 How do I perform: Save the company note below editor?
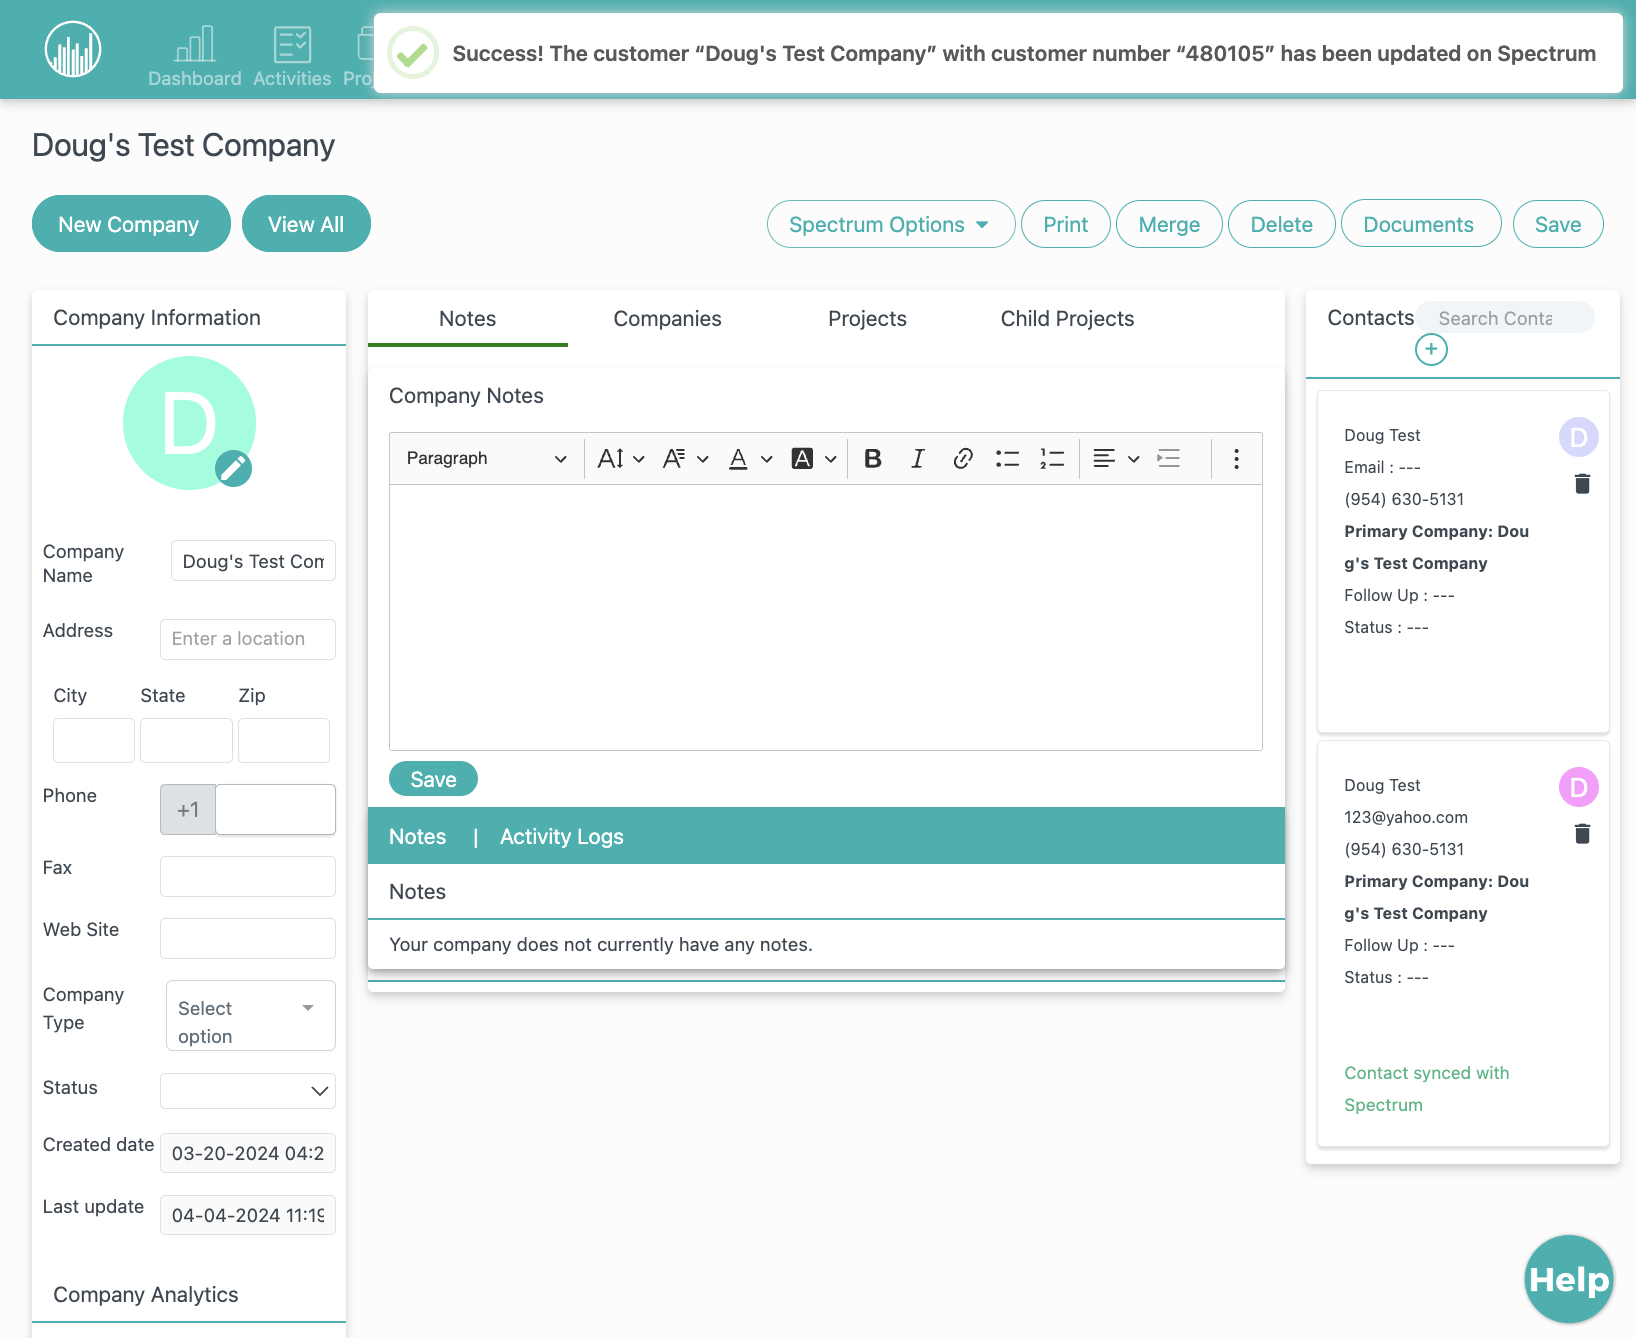(433, 779)
